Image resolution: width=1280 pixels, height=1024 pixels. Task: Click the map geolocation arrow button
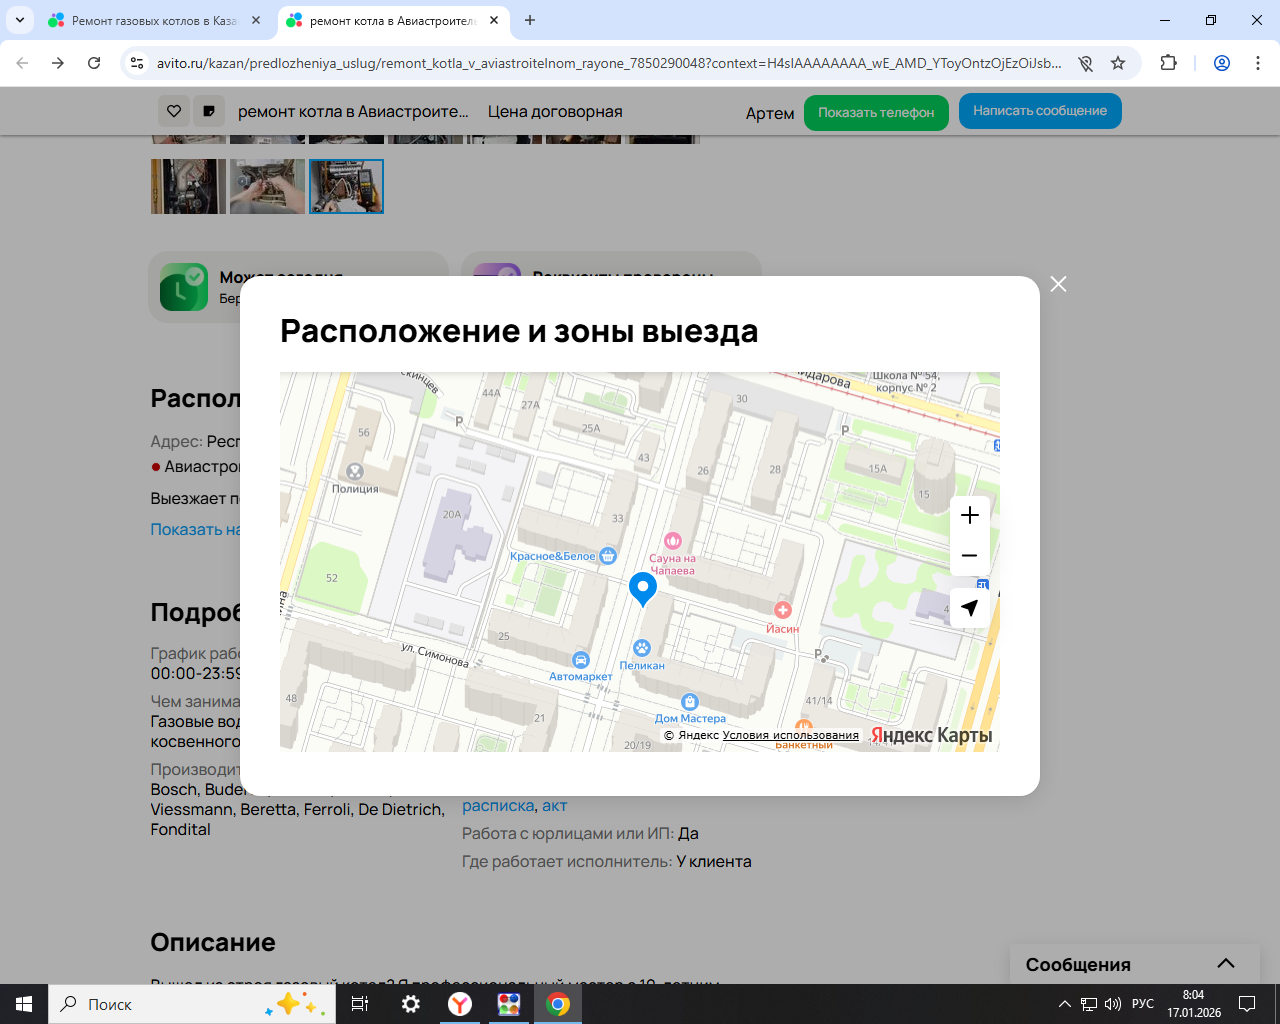click(969, 608)
